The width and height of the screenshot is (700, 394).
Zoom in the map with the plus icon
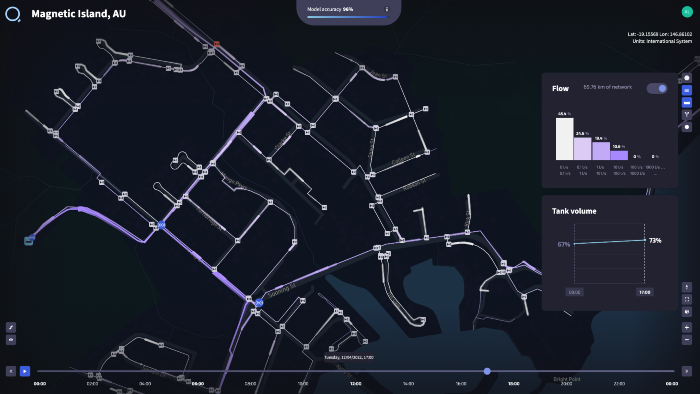pos(687,327)
